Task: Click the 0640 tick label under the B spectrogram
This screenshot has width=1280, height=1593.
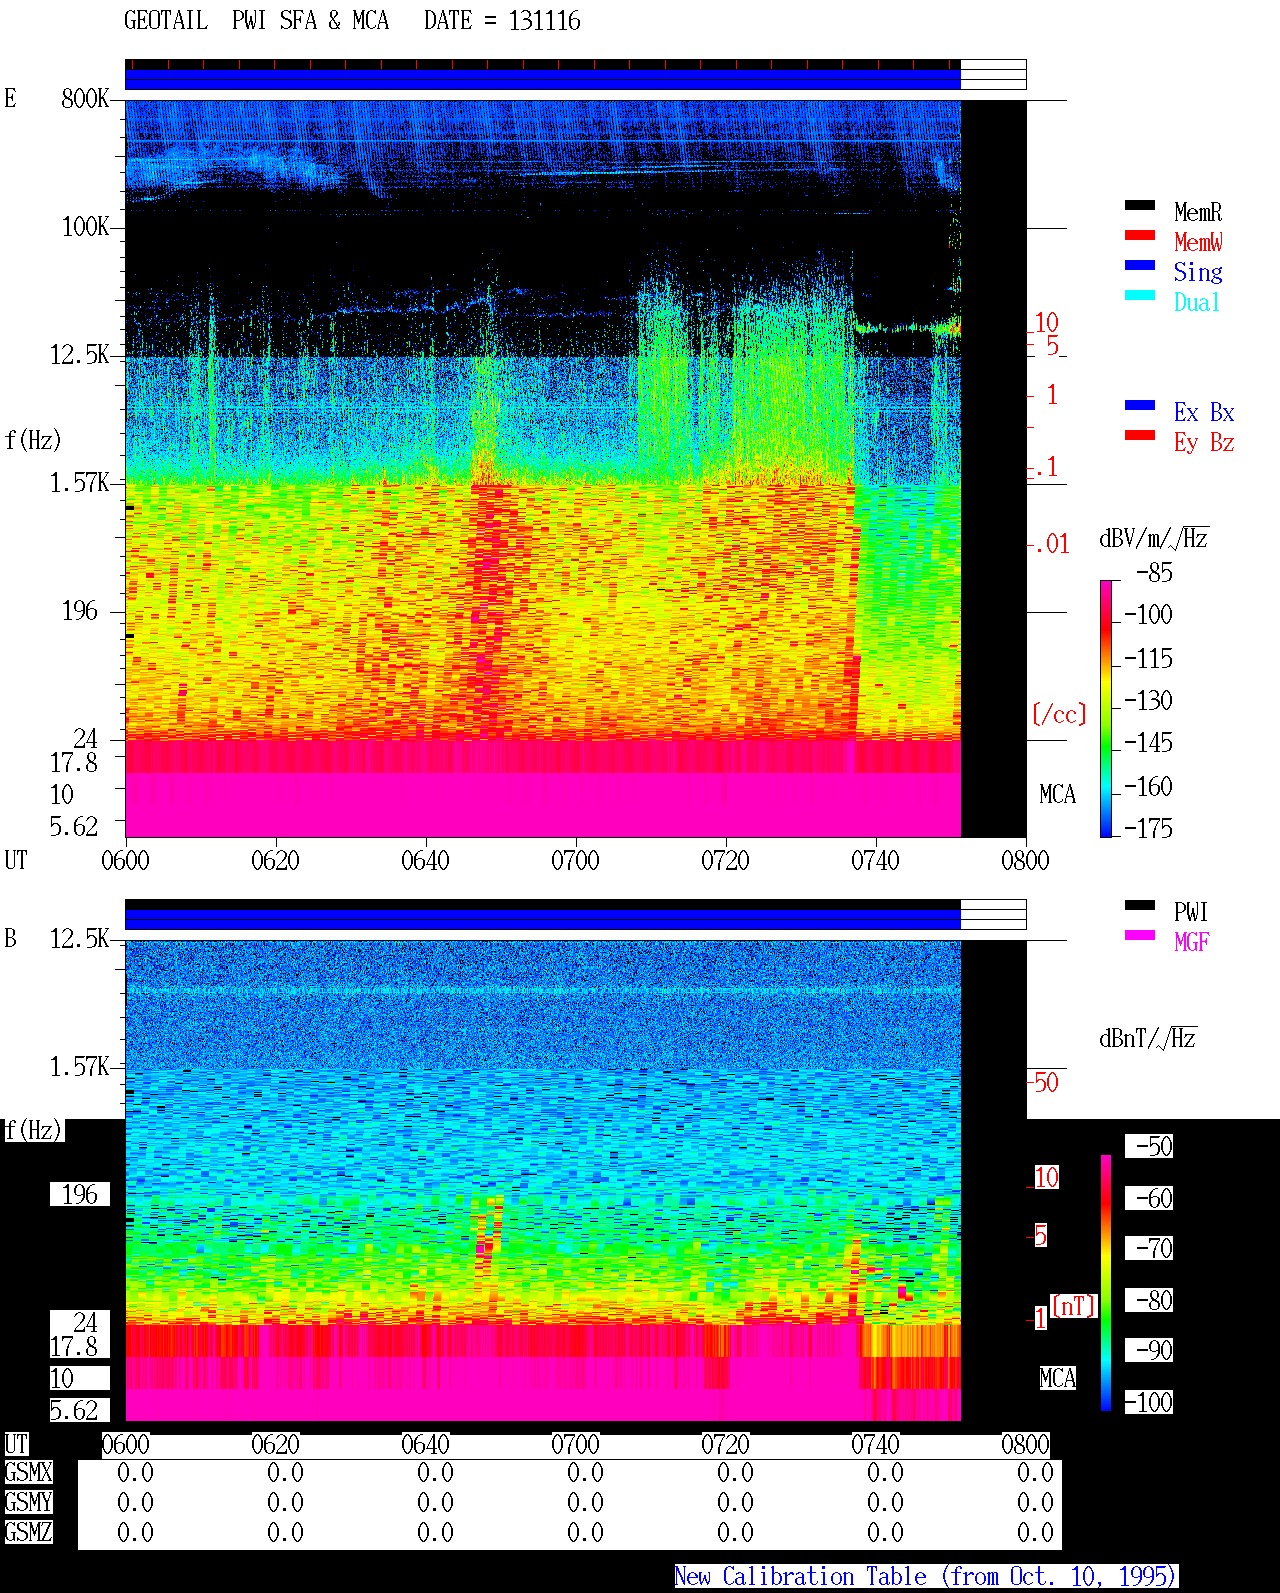Action: 425,1445
